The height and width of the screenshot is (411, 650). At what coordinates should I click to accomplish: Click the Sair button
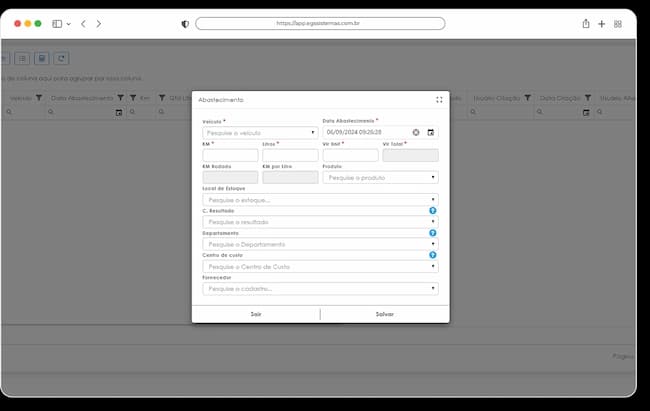(256, 314)
